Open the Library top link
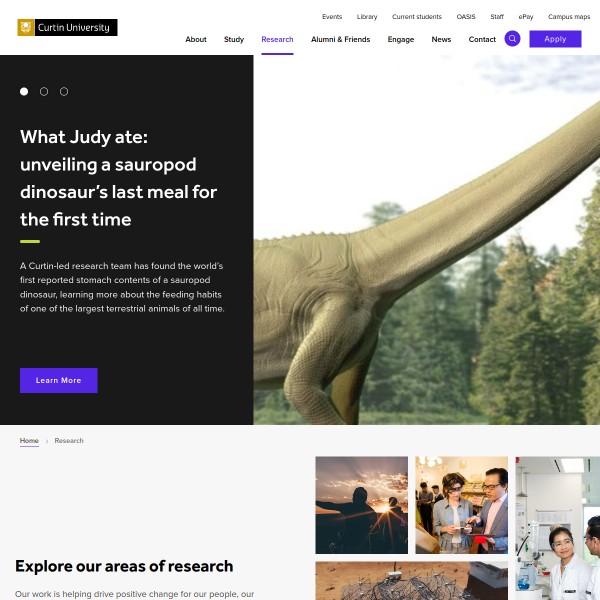This screenshot has width=600, height=600. point(367,17)
